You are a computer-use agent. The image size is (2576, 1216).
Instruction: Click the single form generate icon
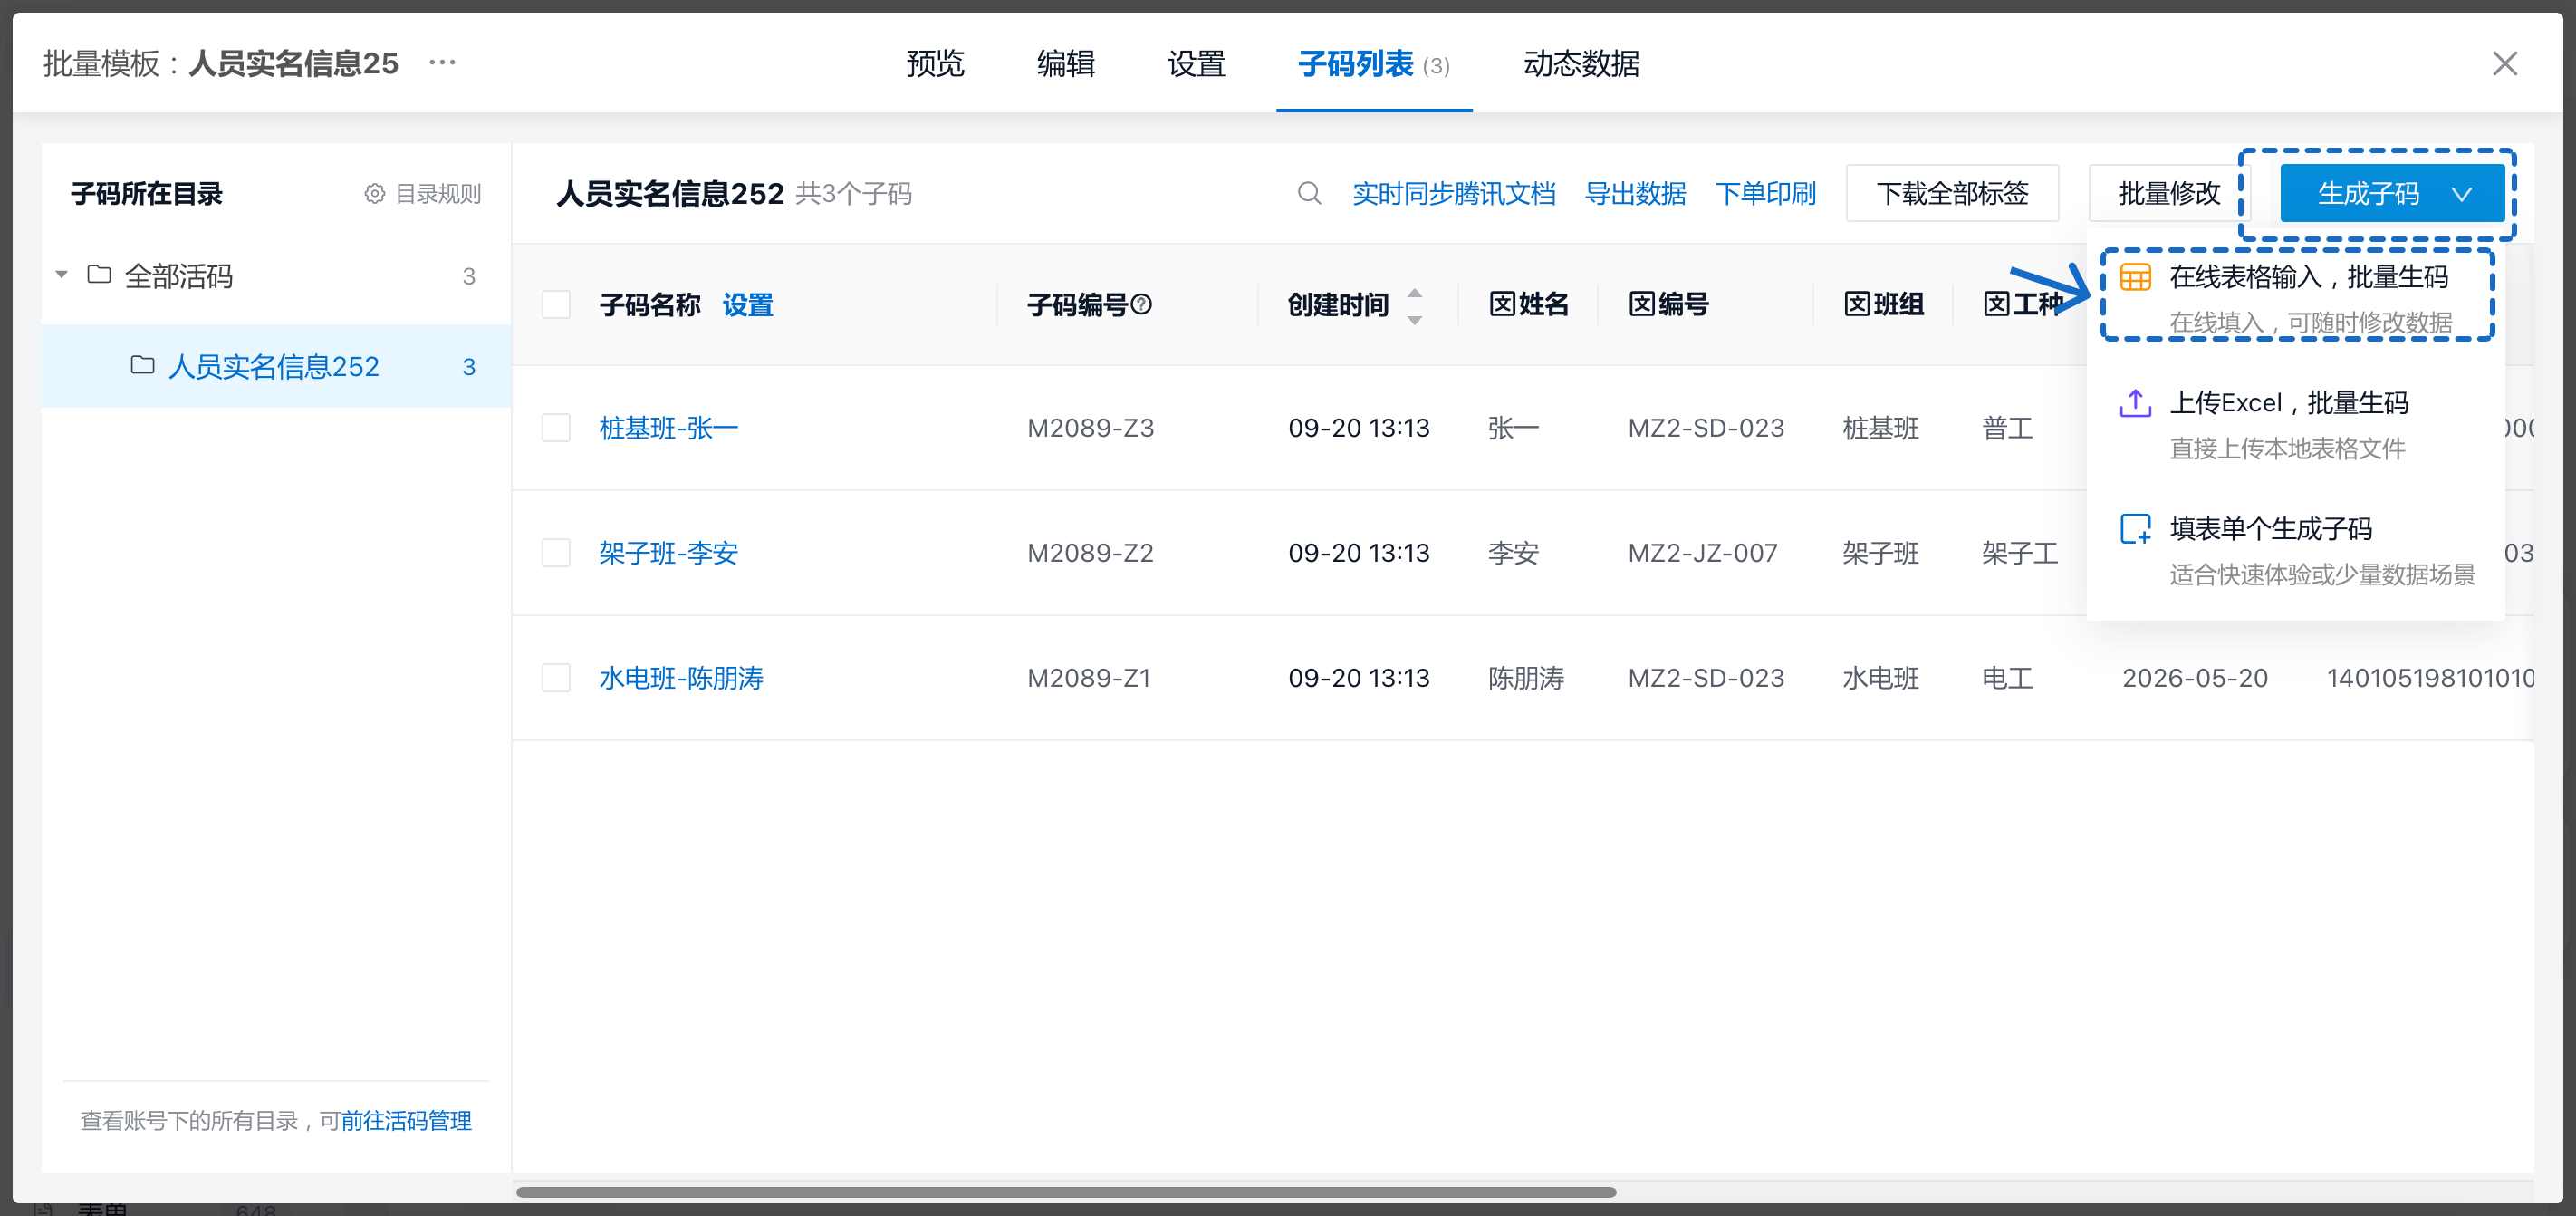[x=2135, y=529]
